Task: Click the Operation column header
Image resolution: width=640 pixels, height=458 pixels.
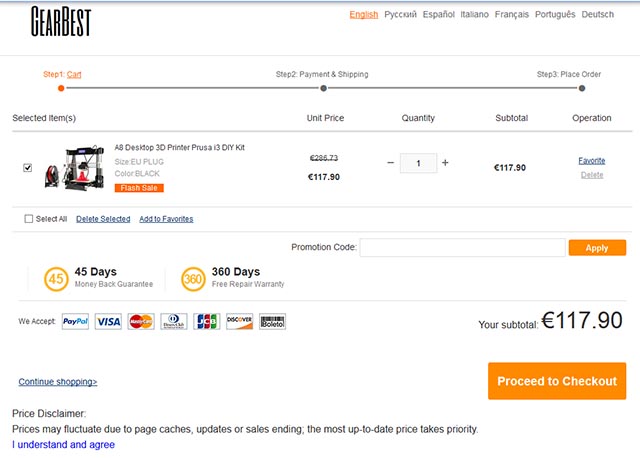Action: click(592, 118)
